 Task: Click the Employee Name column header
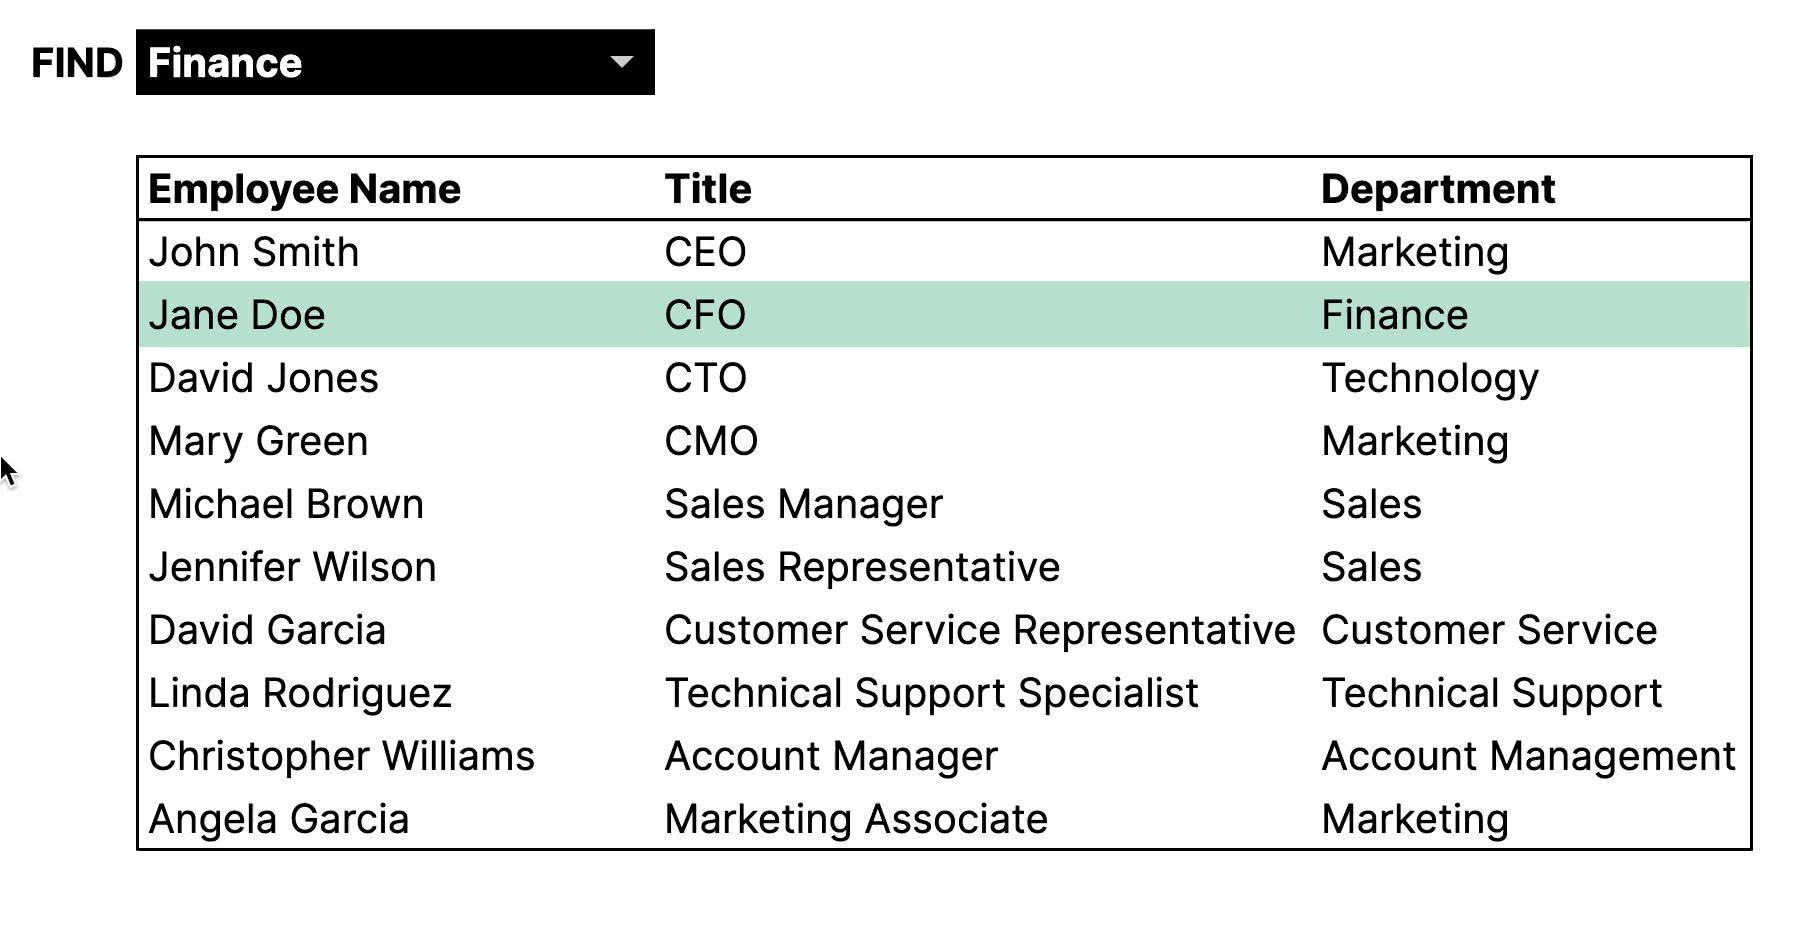click(x=305, y=189)
